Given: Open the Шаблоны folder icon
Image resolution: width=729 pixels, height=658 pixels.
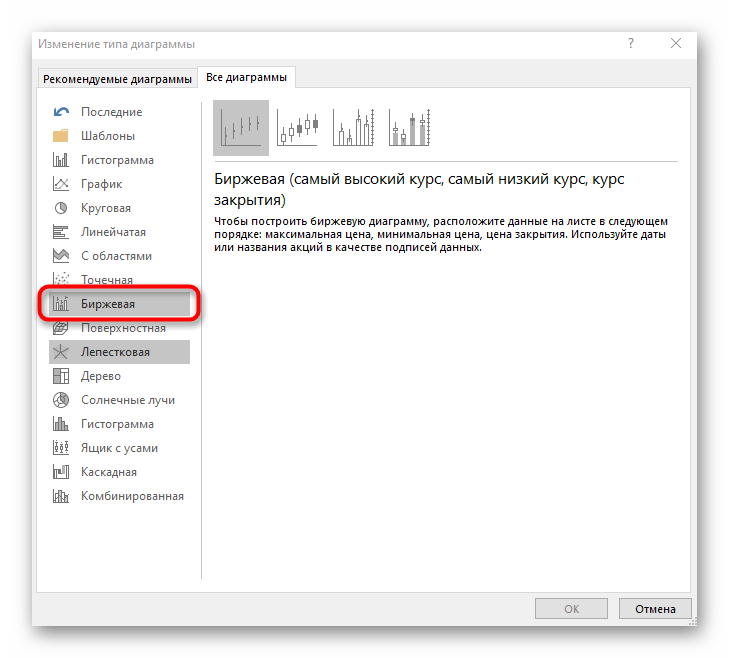Looking at the screenshot, I should click(61, 136).
